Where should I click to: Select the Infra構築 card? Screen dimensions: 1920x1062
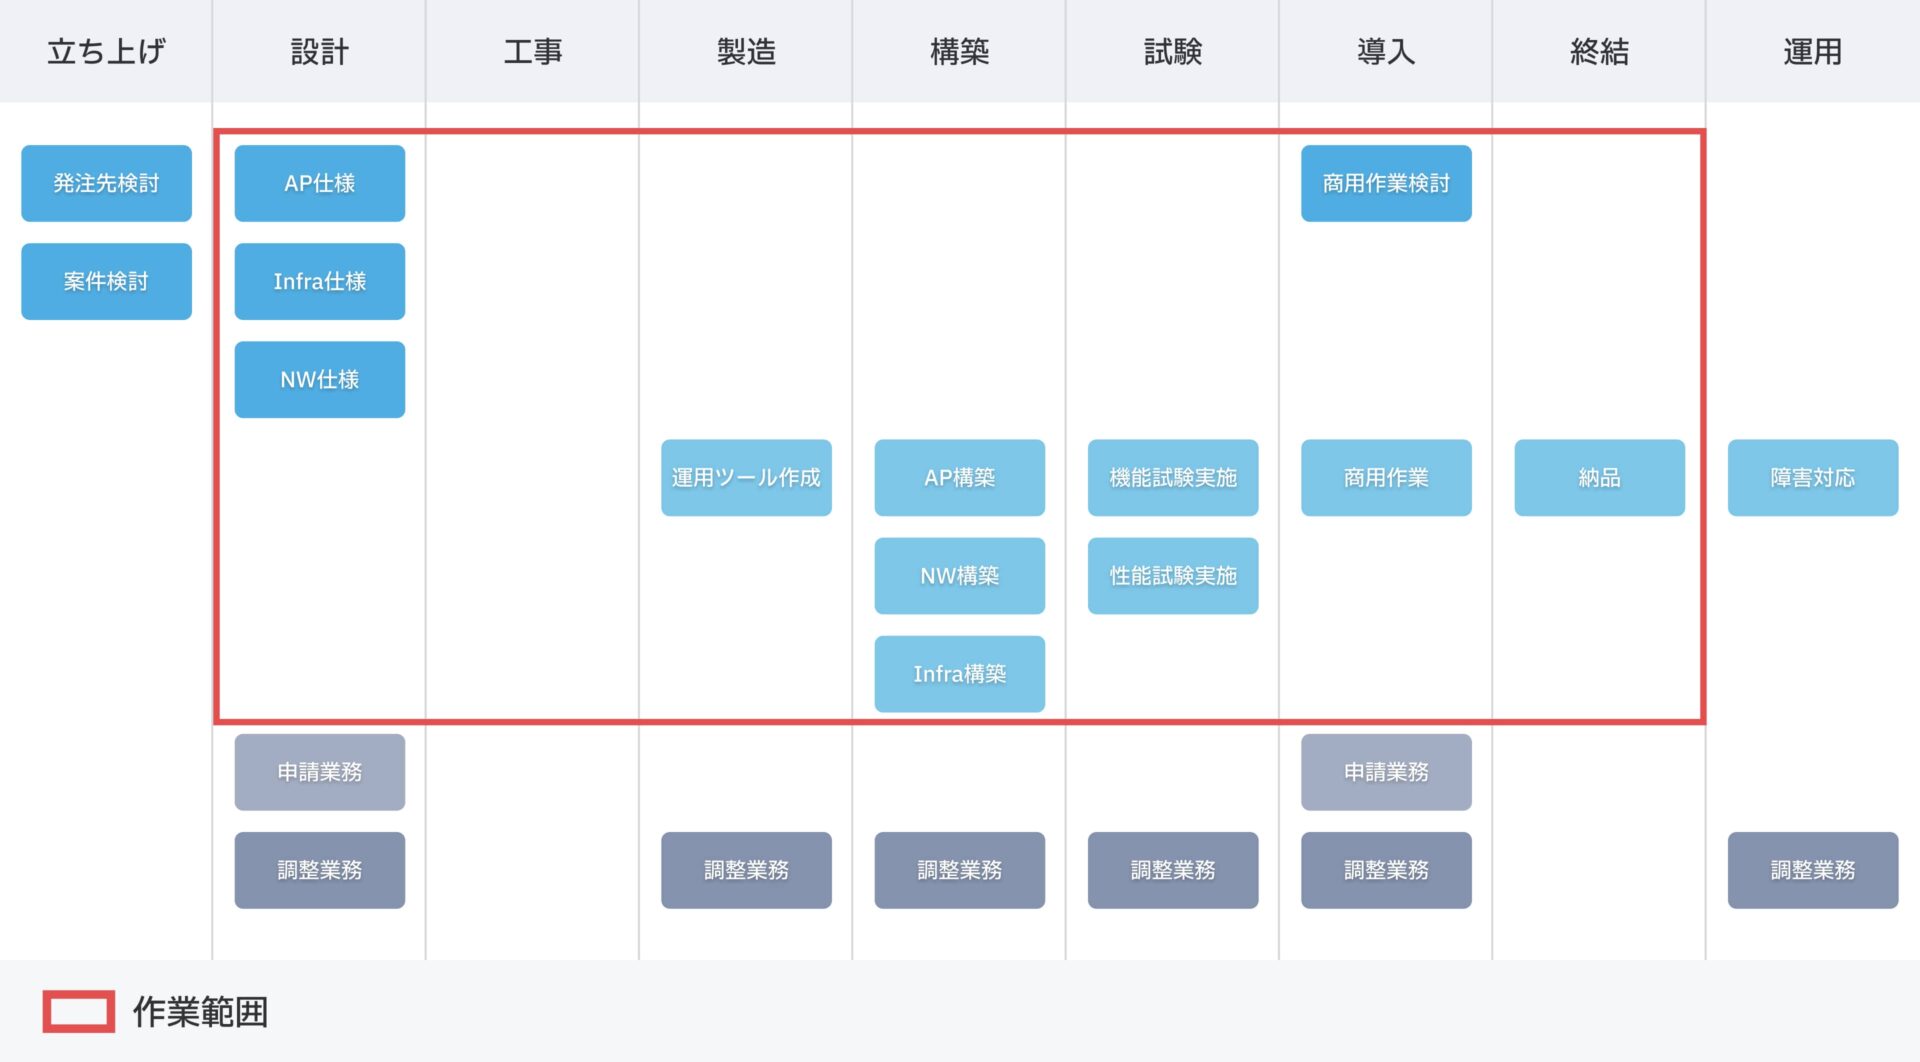coord(960,673)
